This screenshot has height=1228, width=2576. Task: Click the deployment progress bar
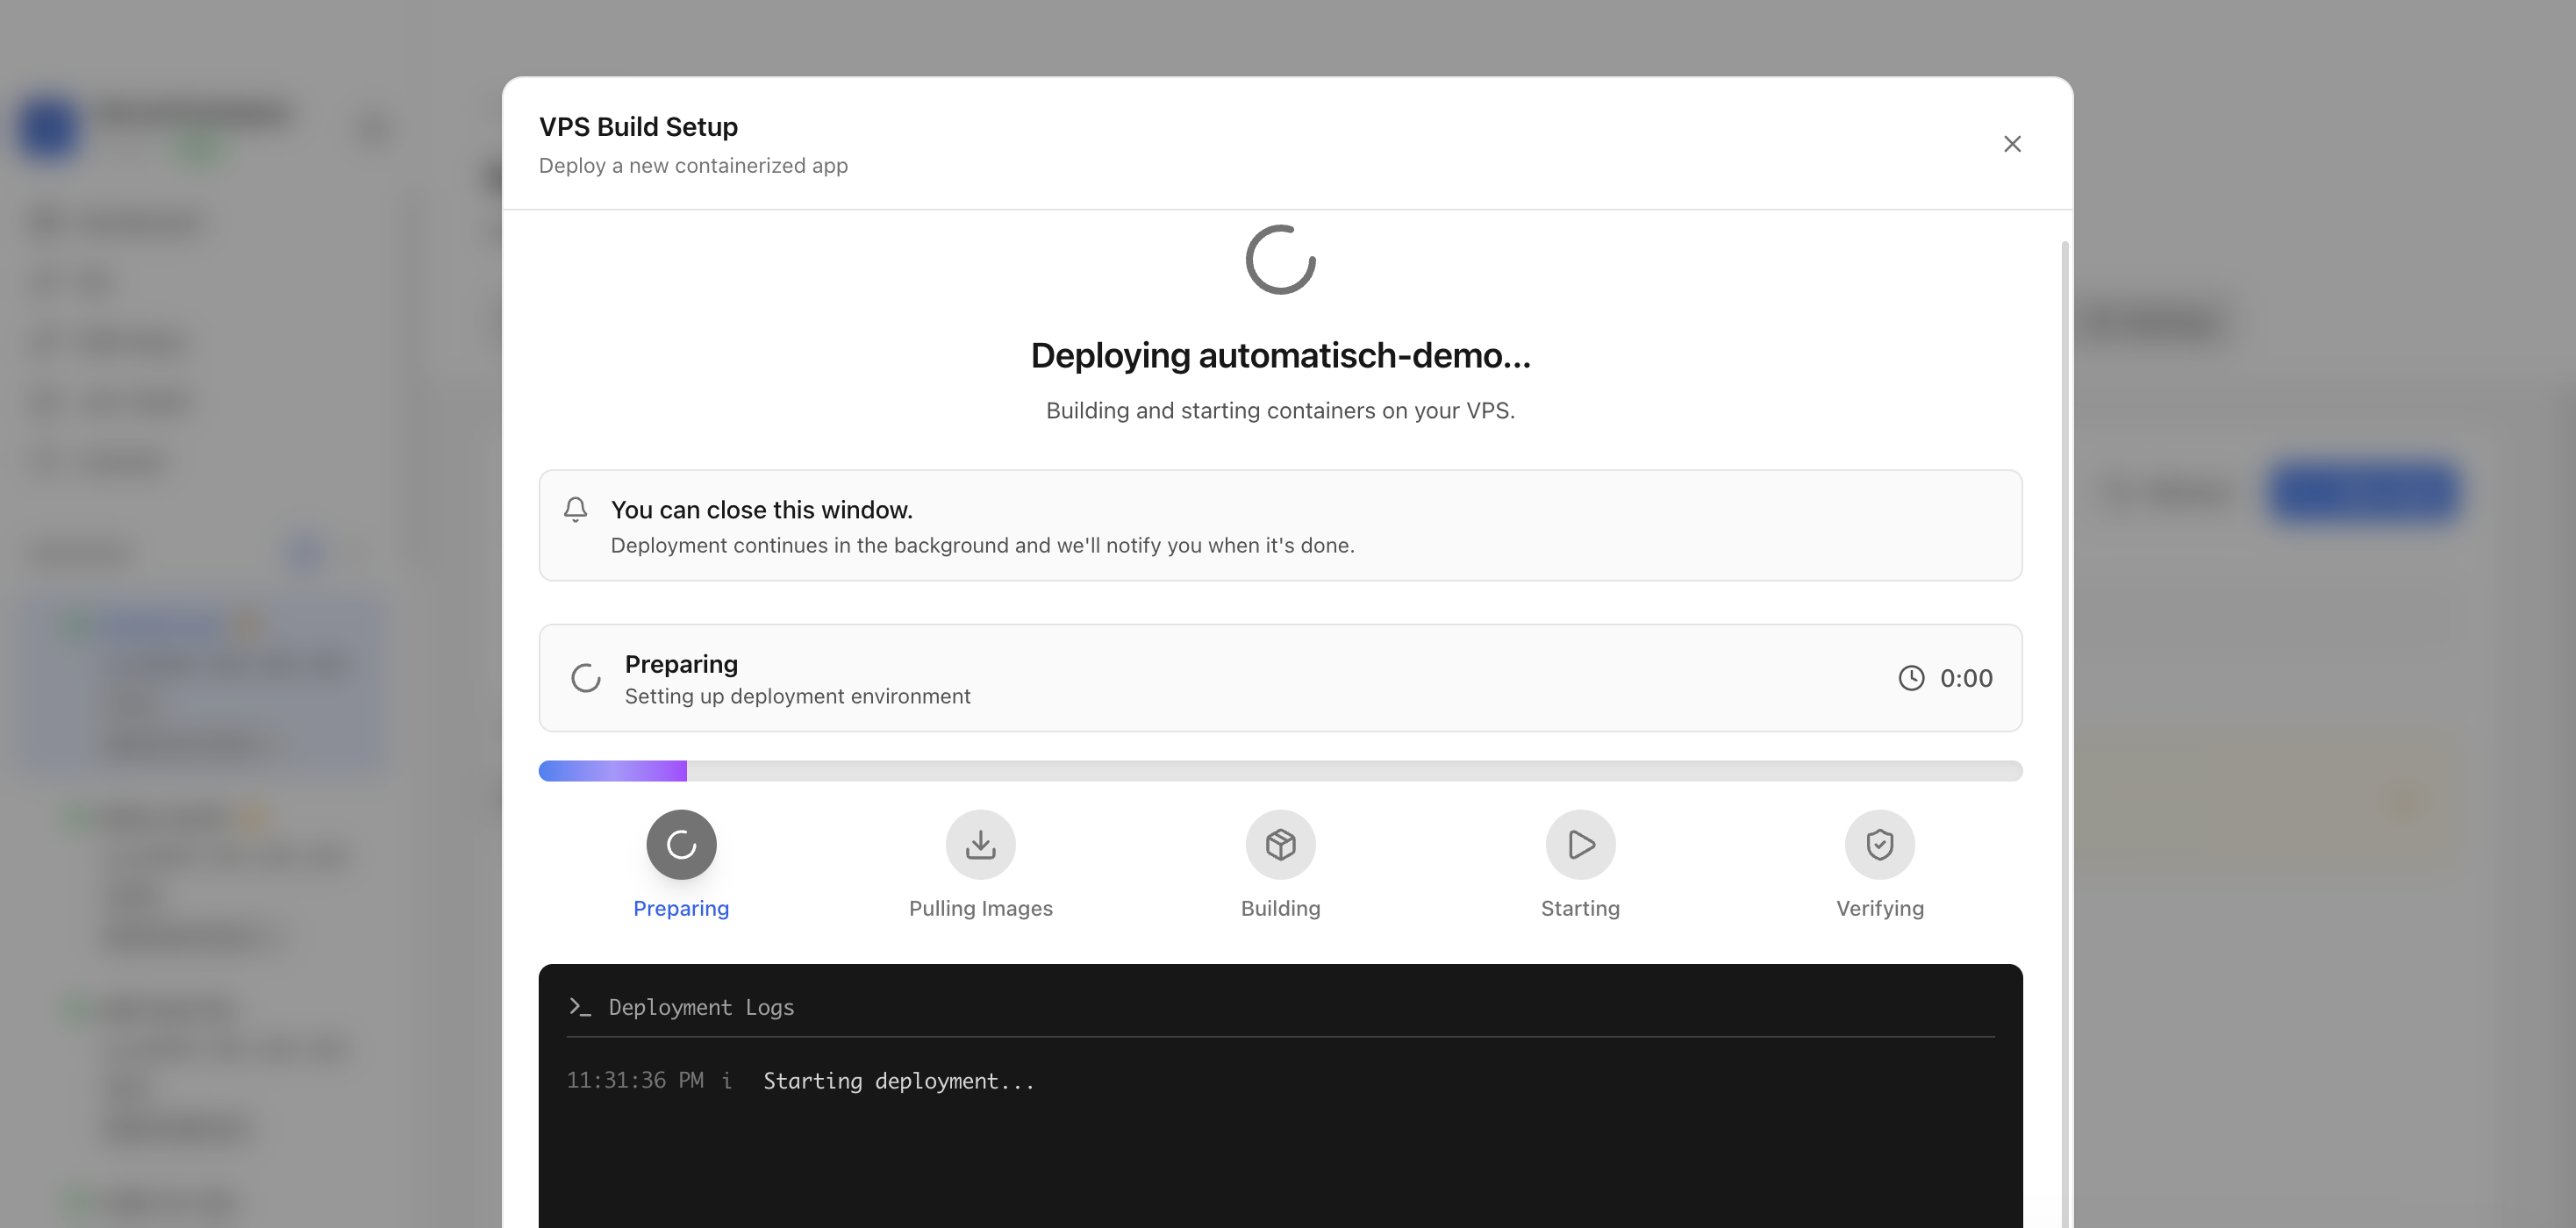click(x=1280, y=770)
